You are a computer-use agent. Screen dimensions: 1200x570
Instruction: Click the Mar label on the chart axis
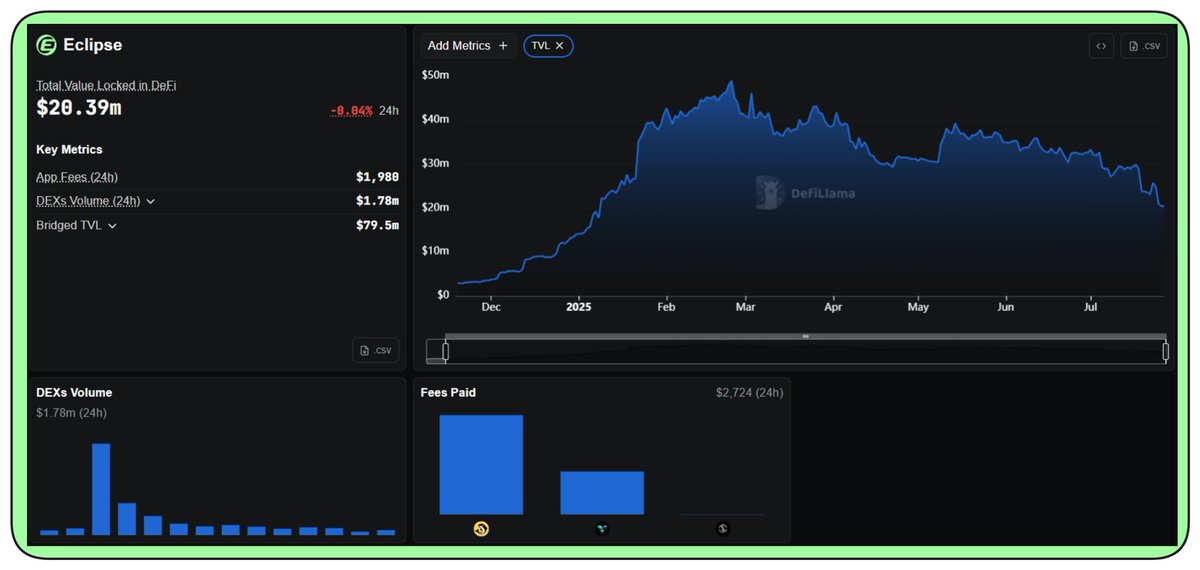pyautogui.click(x=745, y=308)
